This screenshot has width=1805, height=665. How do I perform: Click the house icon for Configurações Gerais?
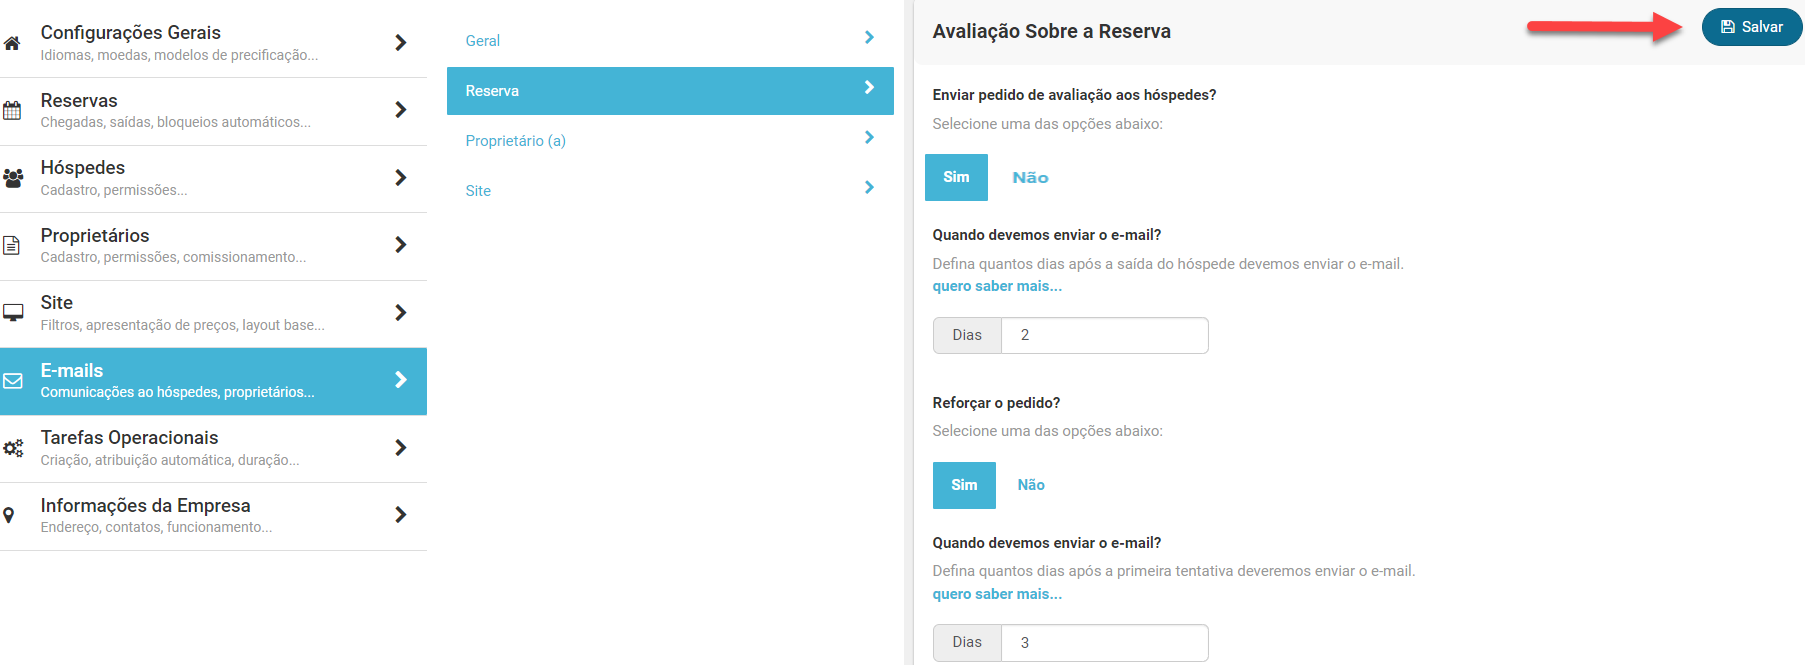point(12,43)
